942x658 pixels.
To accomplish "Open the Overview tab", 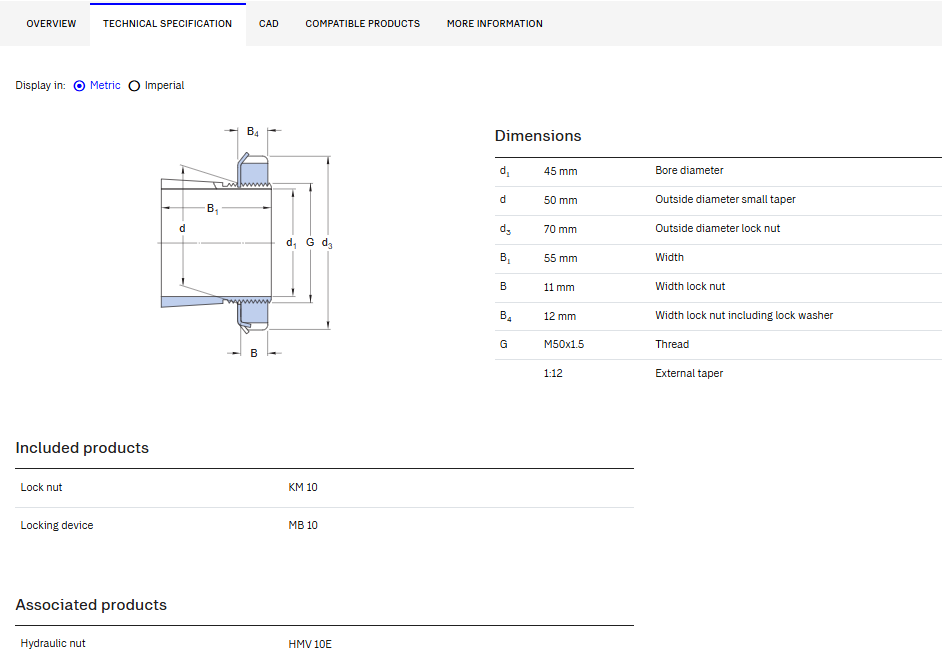I will point(51,23).
